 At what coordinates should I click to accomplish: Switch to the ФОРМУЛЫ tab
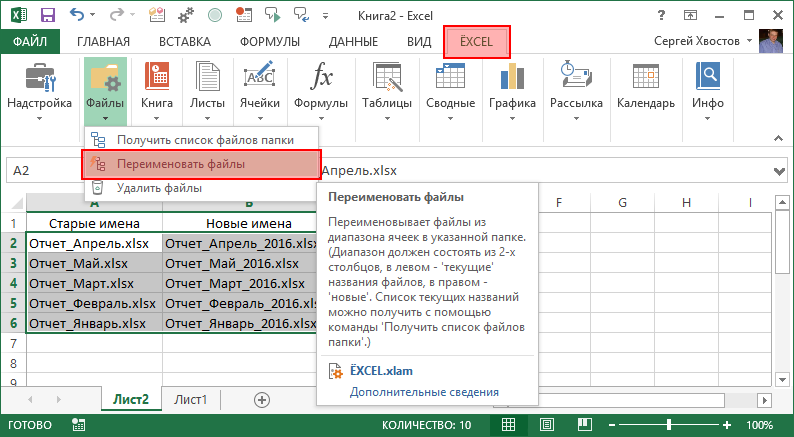269,42
